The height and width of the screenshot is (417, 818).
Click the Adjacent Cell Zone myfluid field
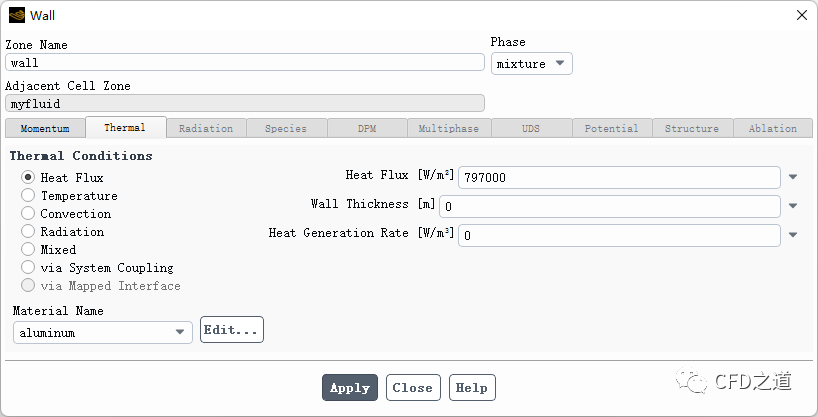[x=245, y=103]
